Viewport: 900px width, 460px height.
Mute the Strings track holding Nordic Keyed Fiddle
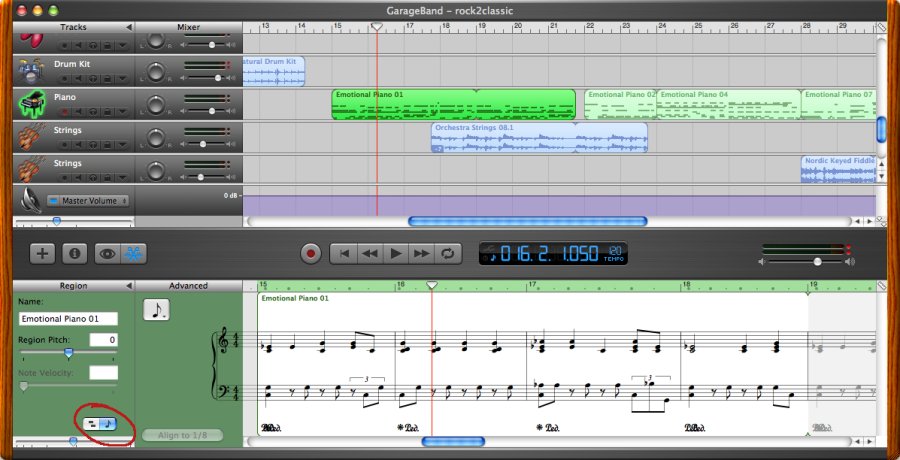[79, 177]
